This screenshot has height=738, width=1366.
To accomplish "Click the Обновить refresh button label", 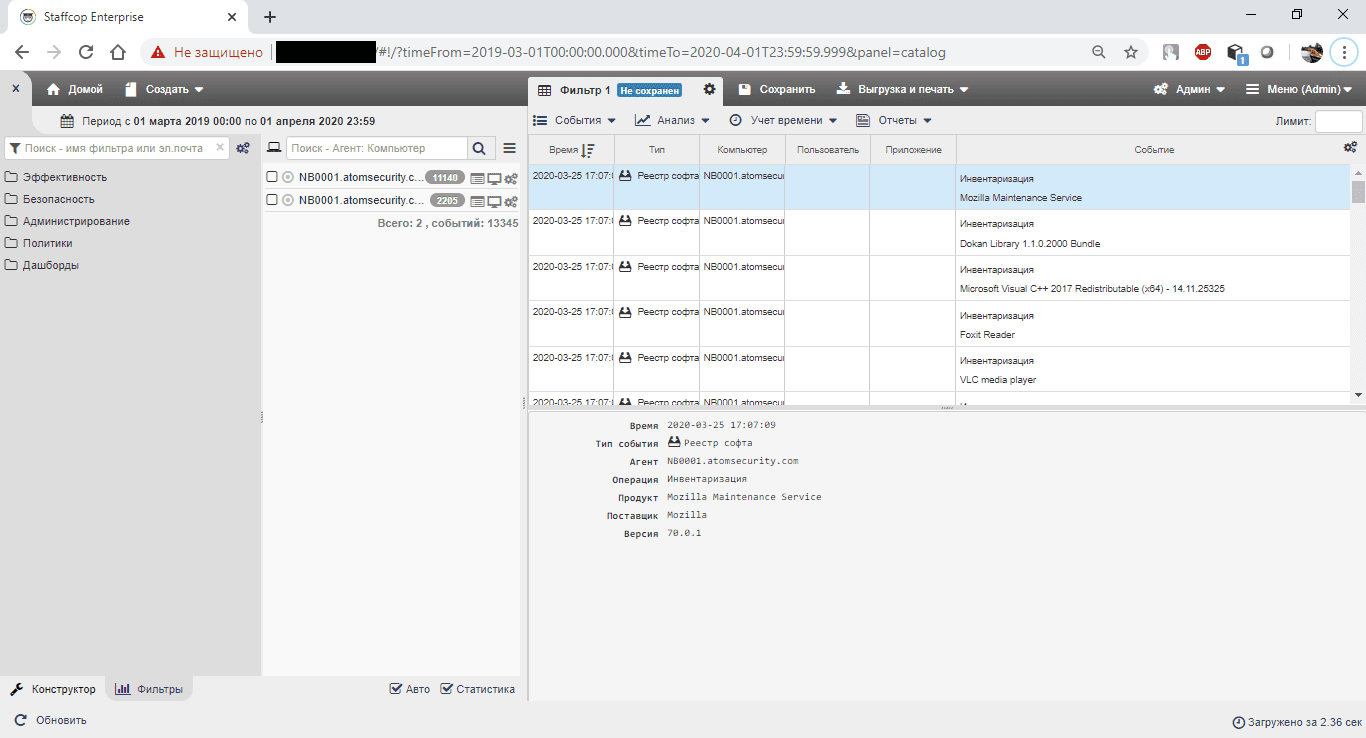I will pos(61,720).
